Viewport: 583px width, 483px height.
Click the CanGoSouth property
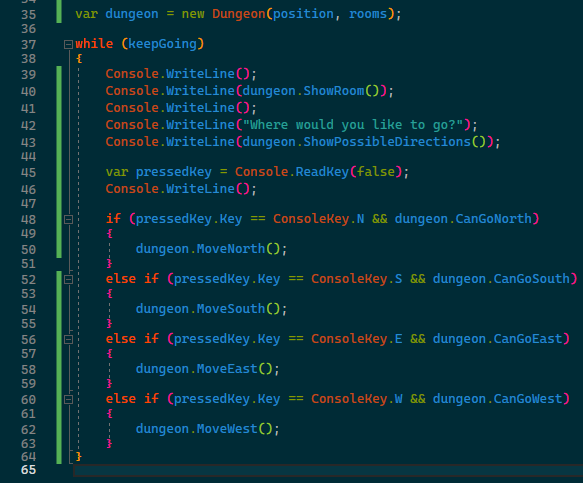pos(532,279)
